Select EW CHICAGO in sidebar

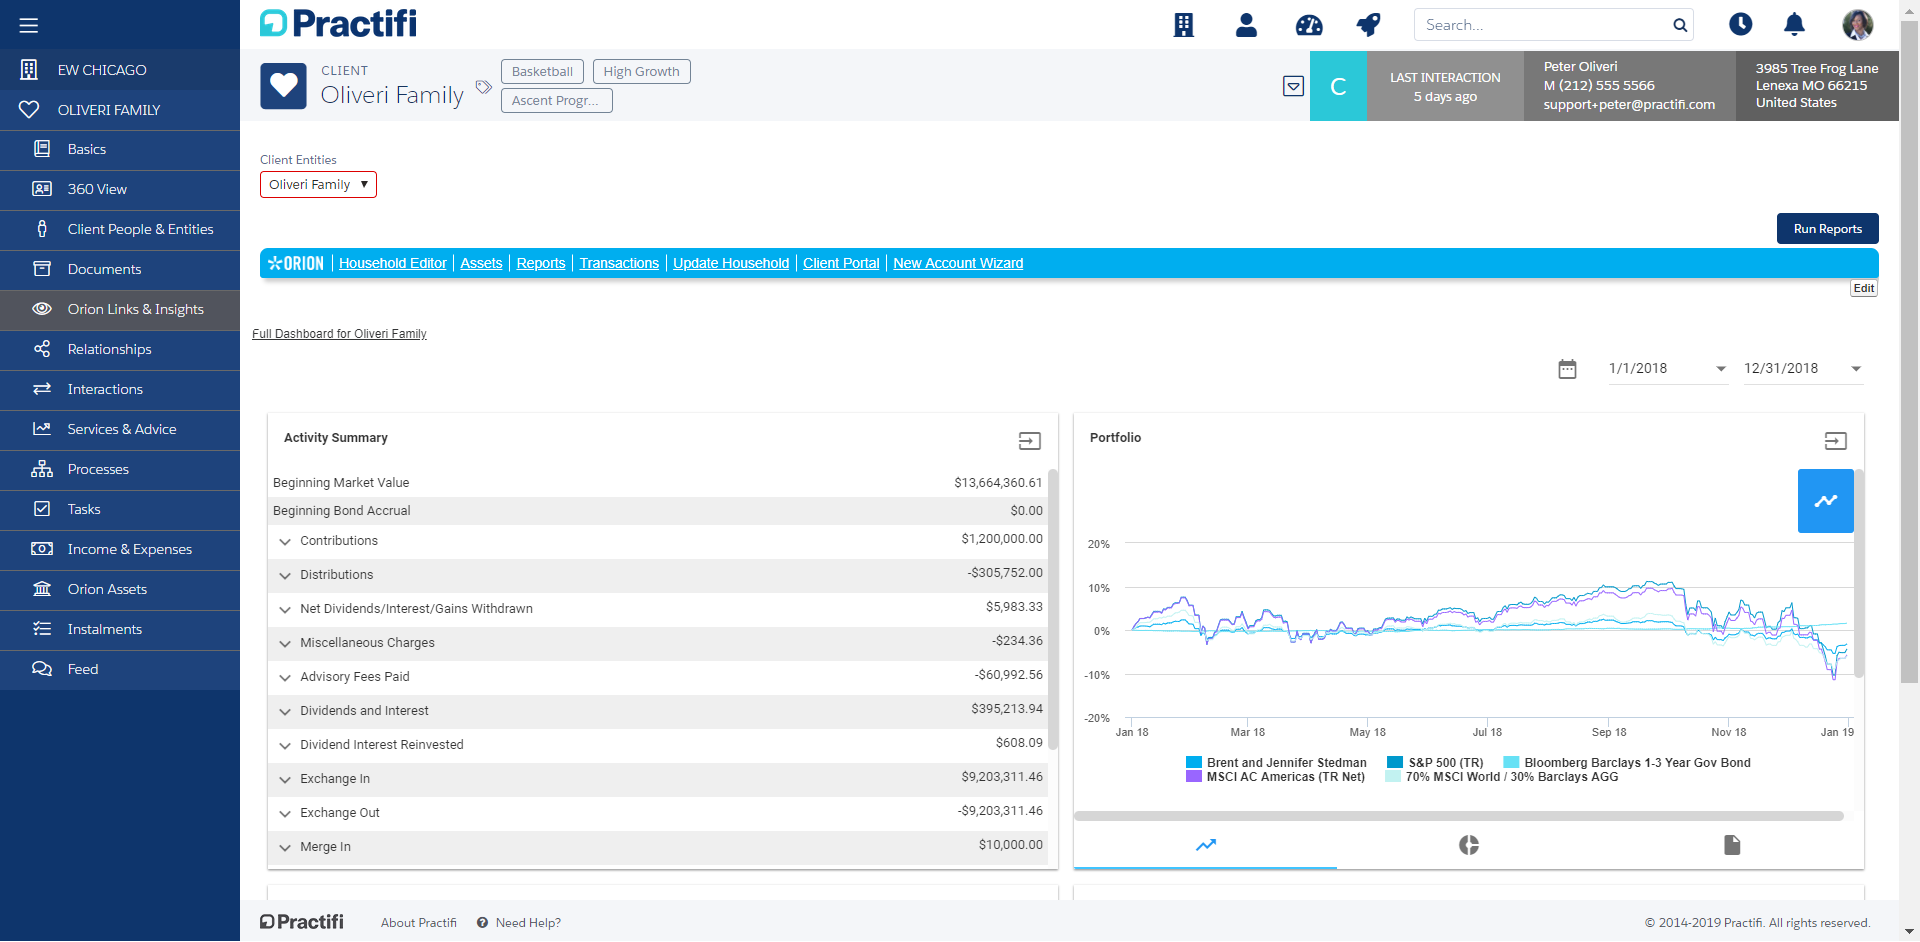pyautogui.click(x=120, y=70)
